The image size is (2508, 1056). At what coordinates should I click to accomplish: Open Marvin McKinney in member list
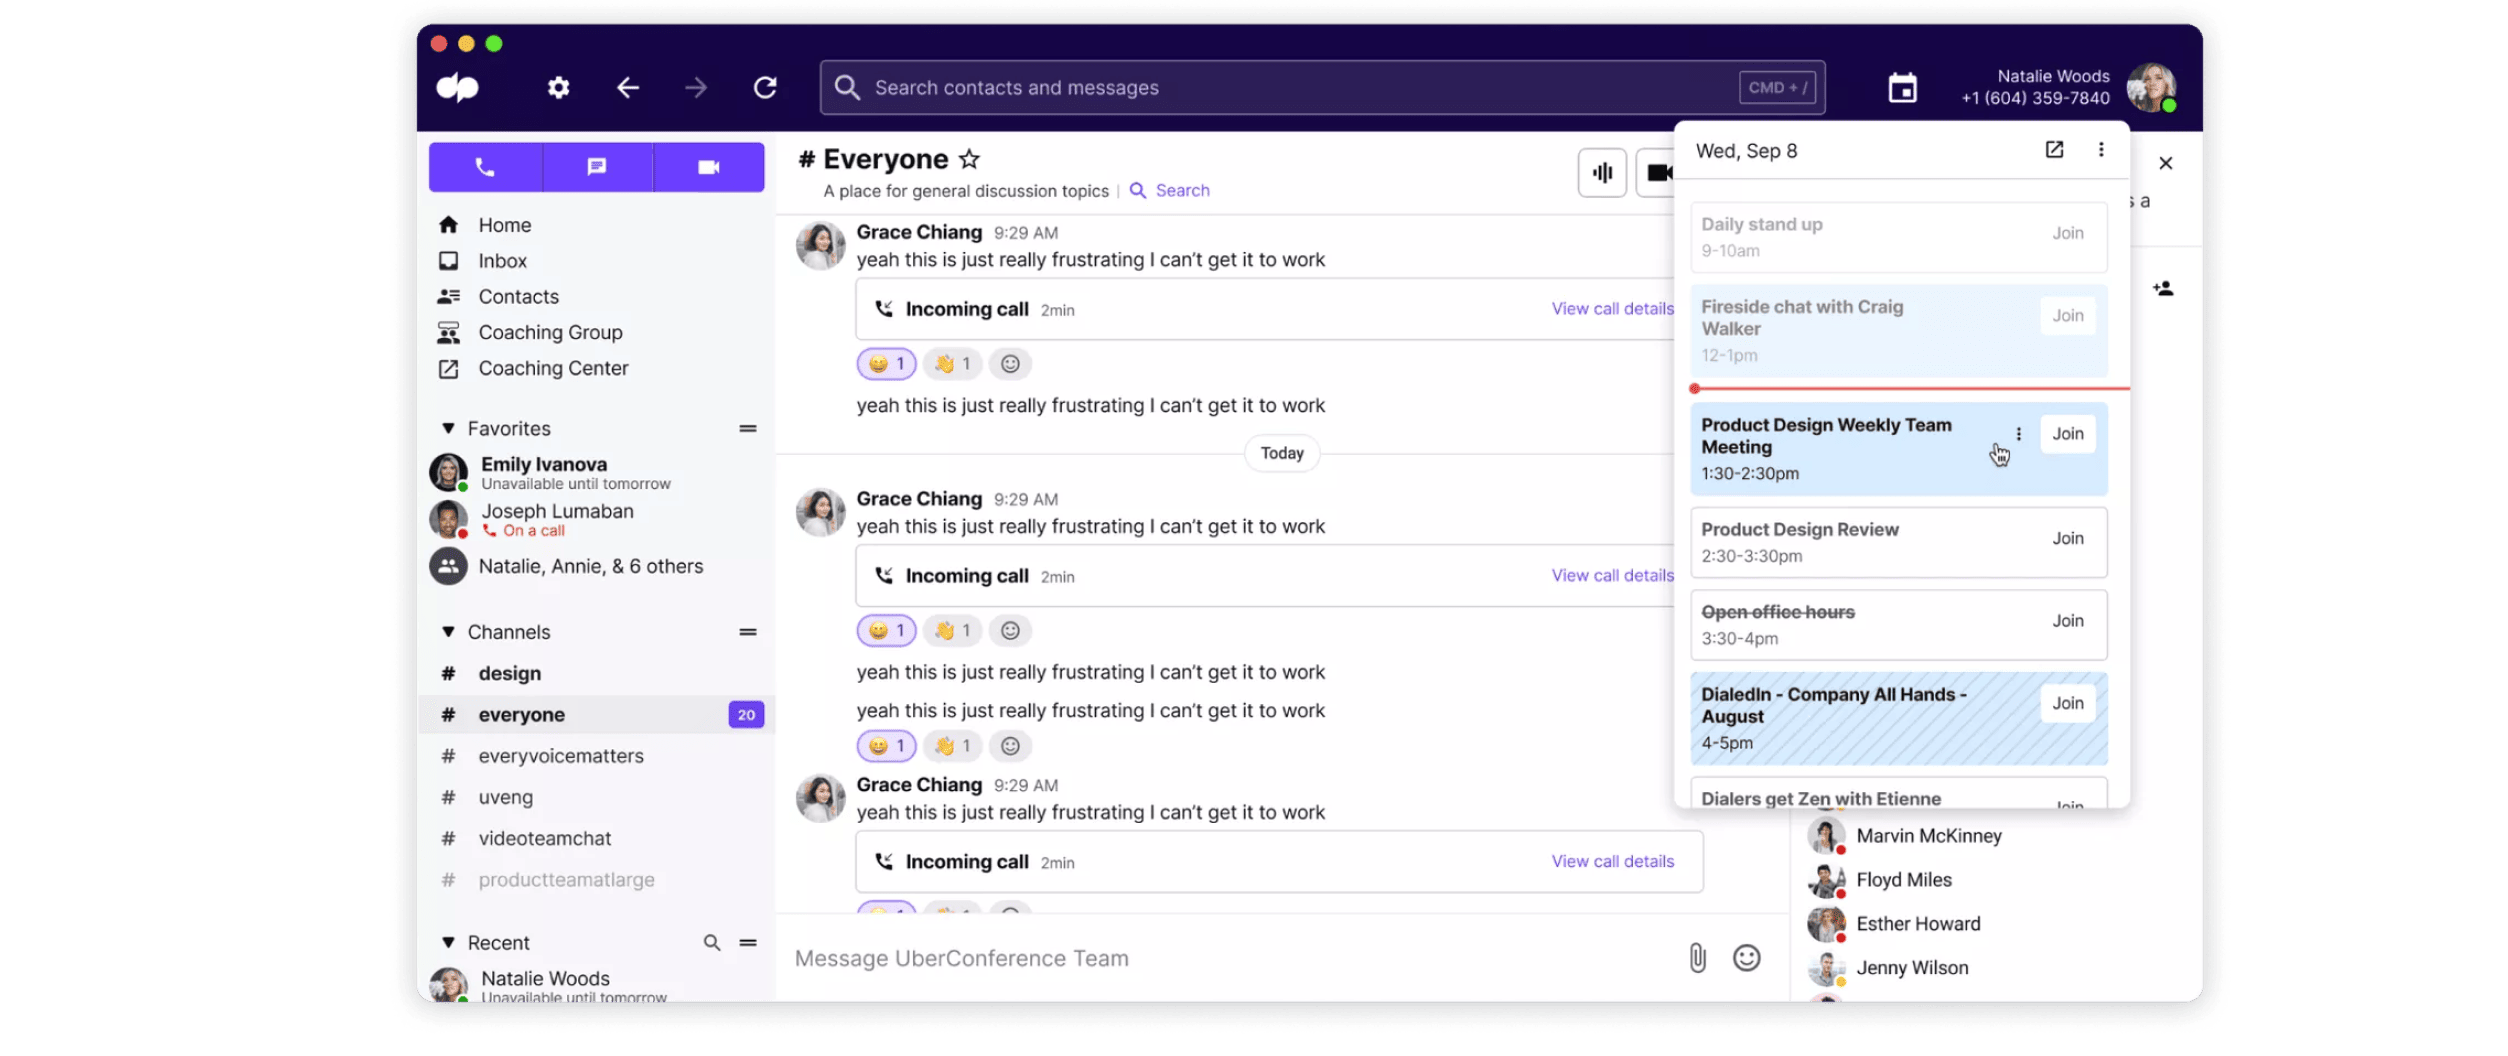click(1905, 837)
